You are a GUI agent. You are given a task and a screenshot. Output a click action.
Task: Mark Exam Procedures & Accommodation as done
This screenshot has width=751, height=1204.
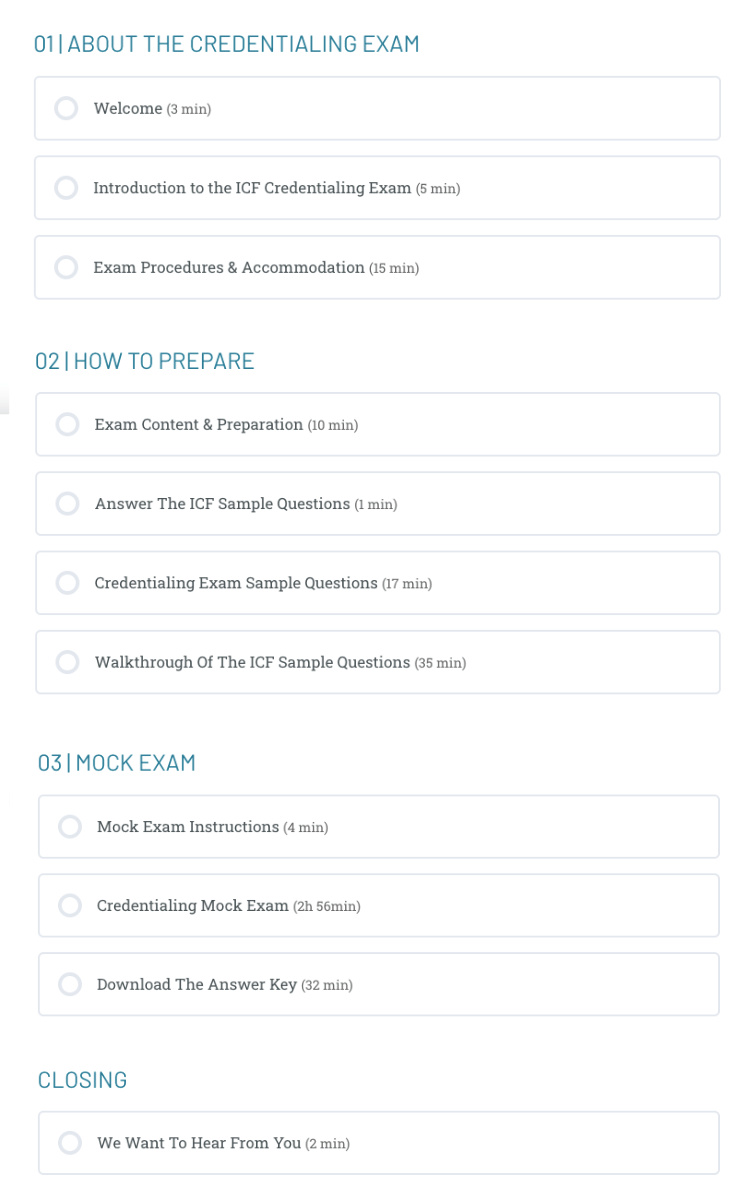(67, 267)
